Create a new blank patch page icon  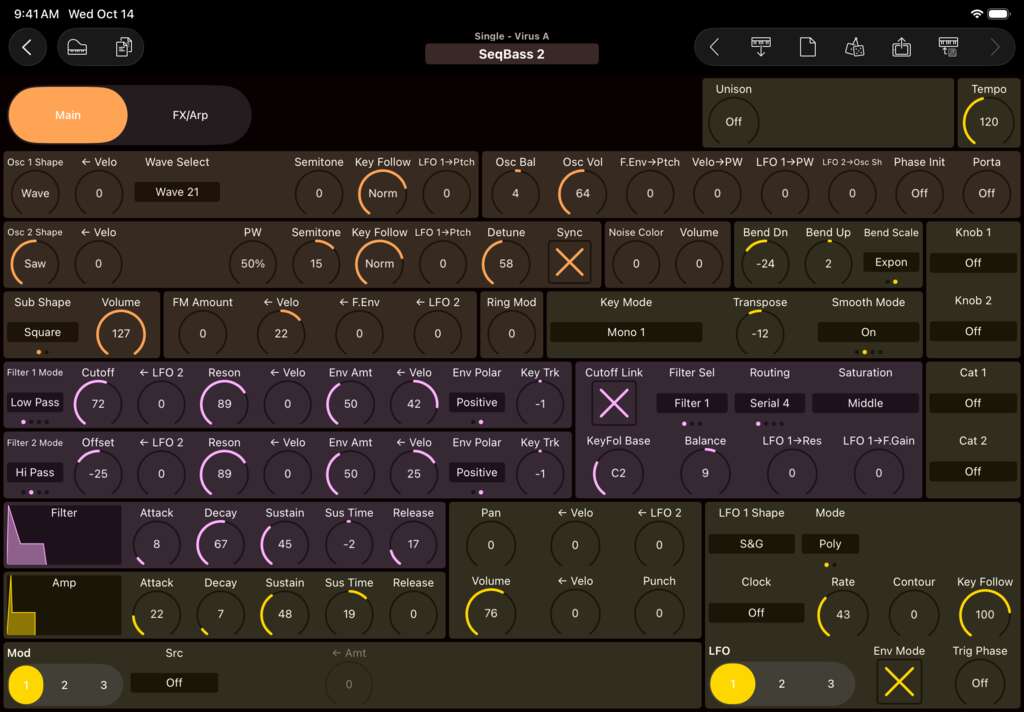pos(808,48)
